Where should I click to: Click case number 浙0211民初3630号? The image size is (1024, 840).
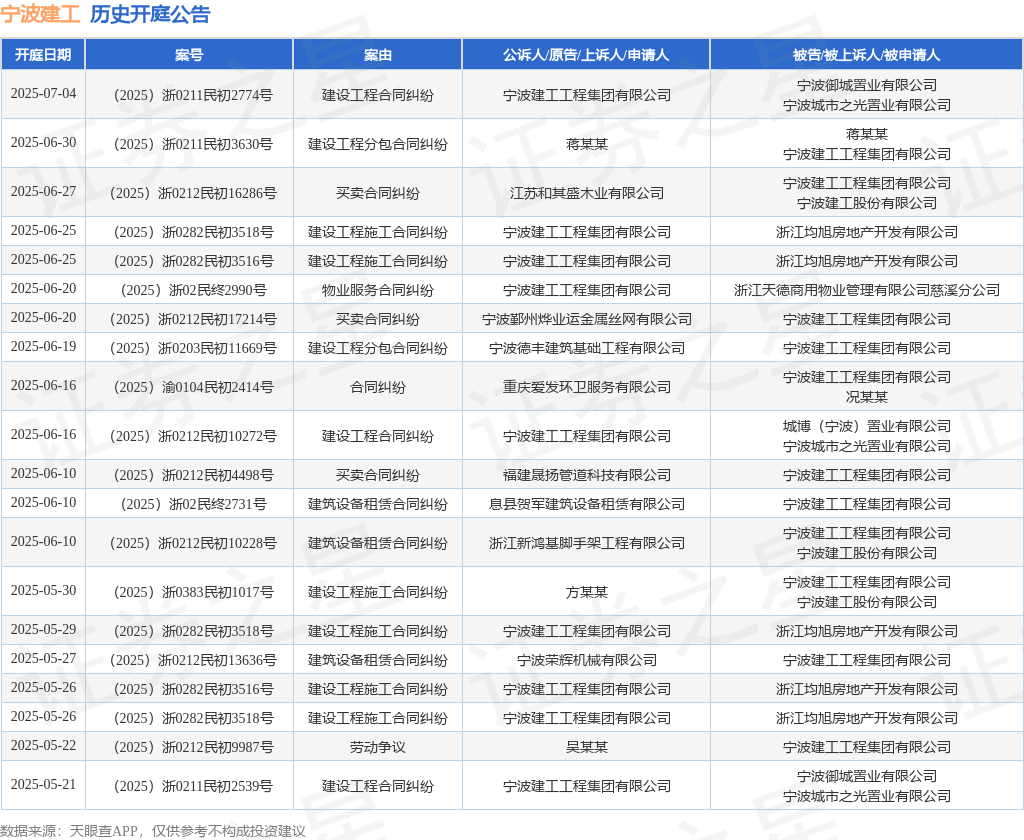[193, 144]
